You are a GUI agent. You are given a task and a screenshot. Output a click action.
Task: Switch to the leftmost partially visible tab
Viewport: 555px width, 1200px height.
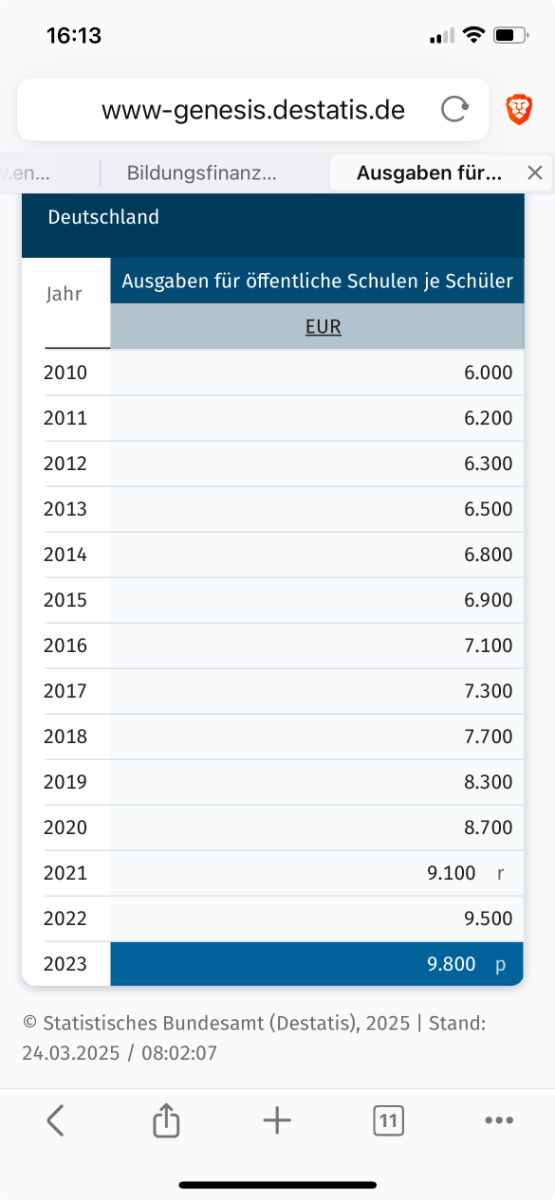click(24, 173)
